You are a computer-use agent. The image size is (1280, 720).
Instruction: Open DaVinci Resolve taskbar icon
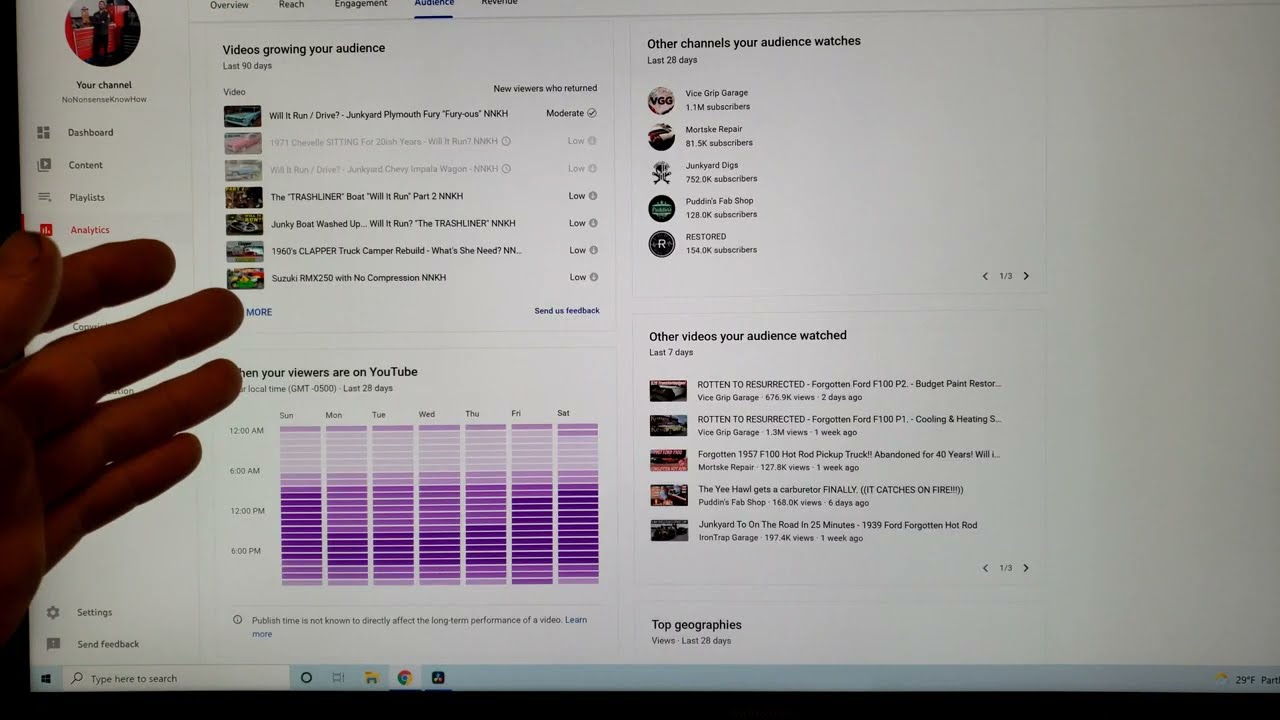438,678
